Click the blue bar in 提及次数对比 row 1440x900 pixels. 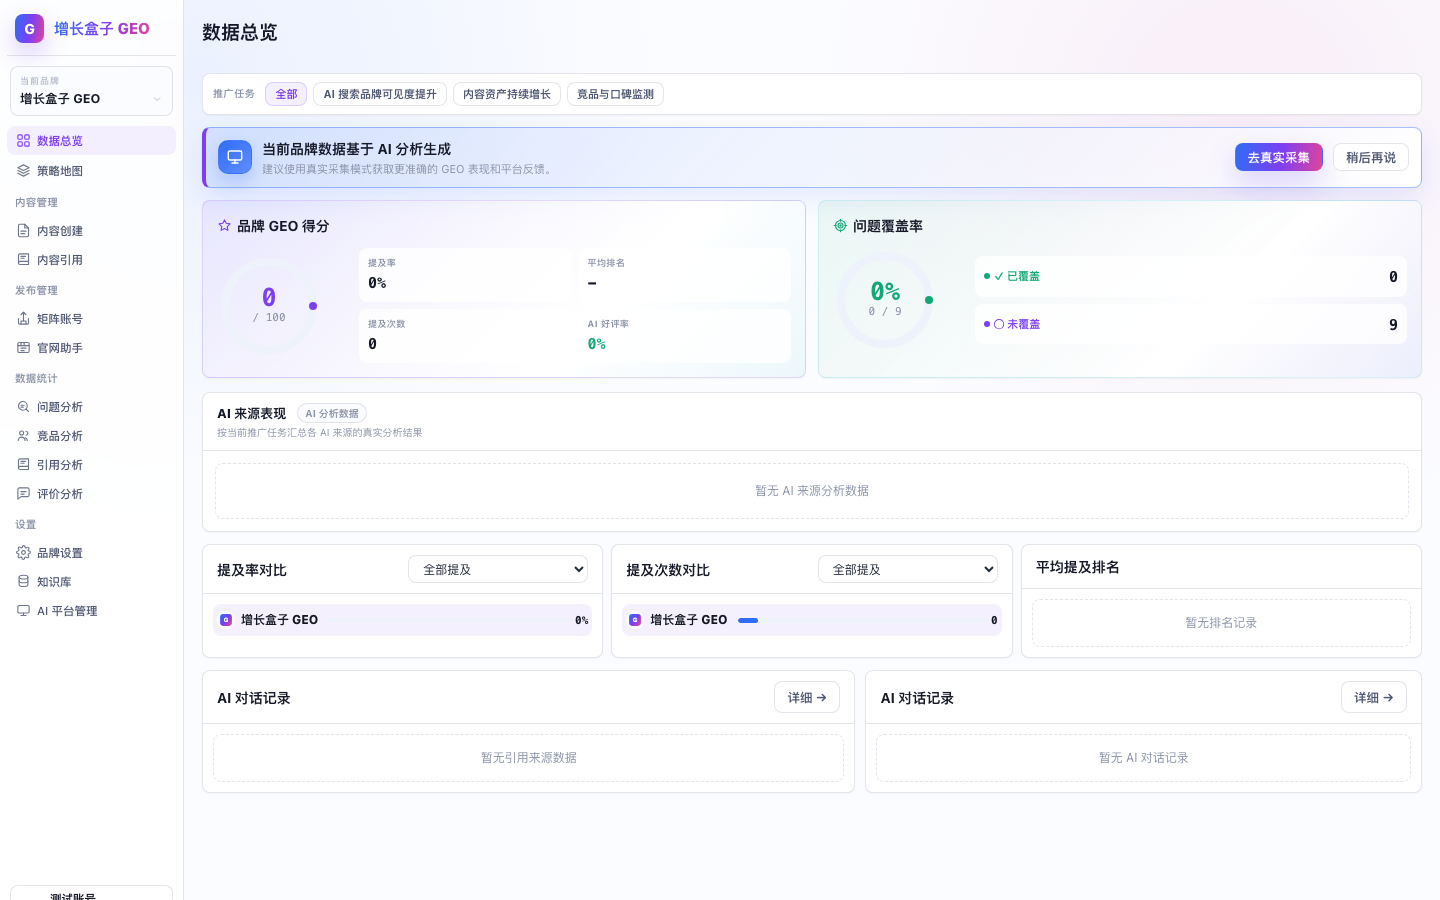click(748, 620)
